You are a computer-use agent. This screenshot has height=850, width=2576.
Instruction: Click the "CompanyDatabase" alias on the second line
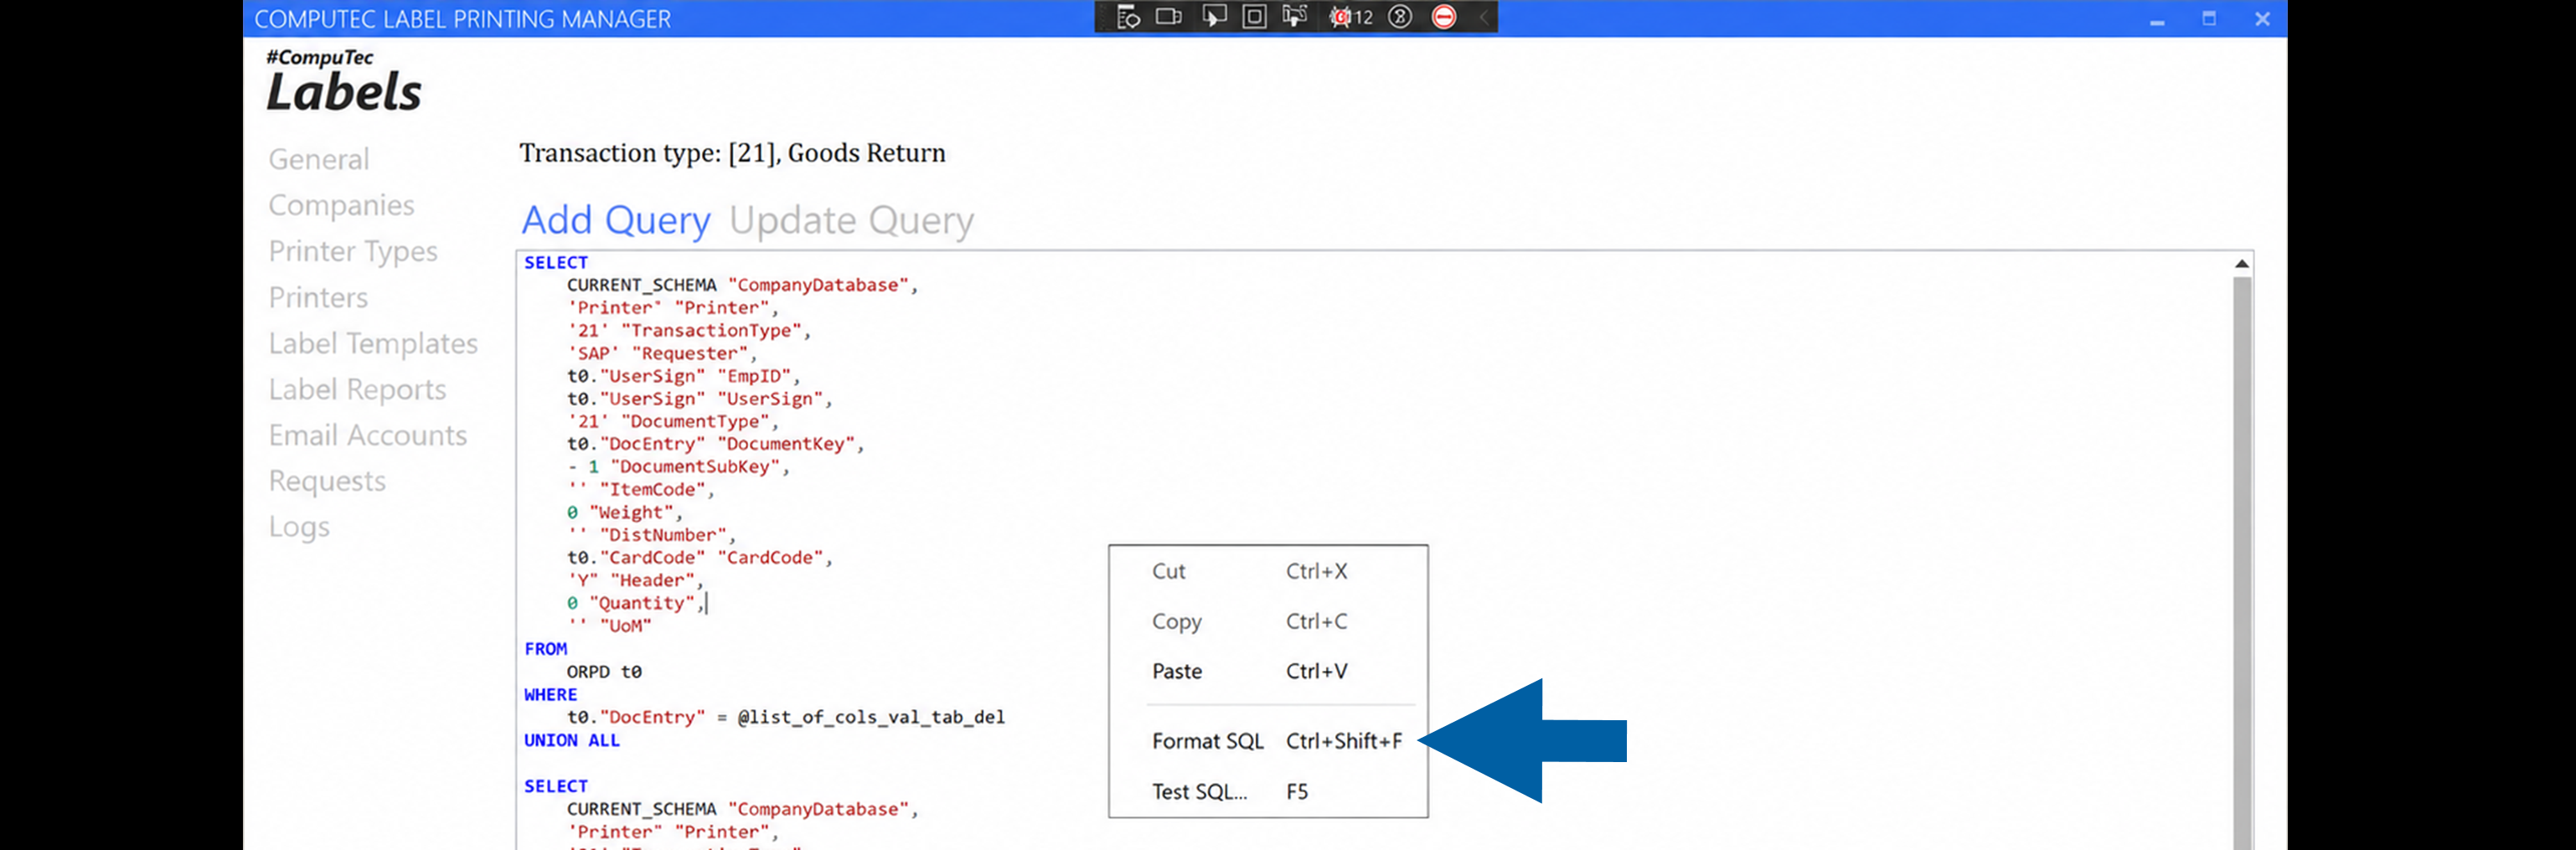[x=818, y=285]
